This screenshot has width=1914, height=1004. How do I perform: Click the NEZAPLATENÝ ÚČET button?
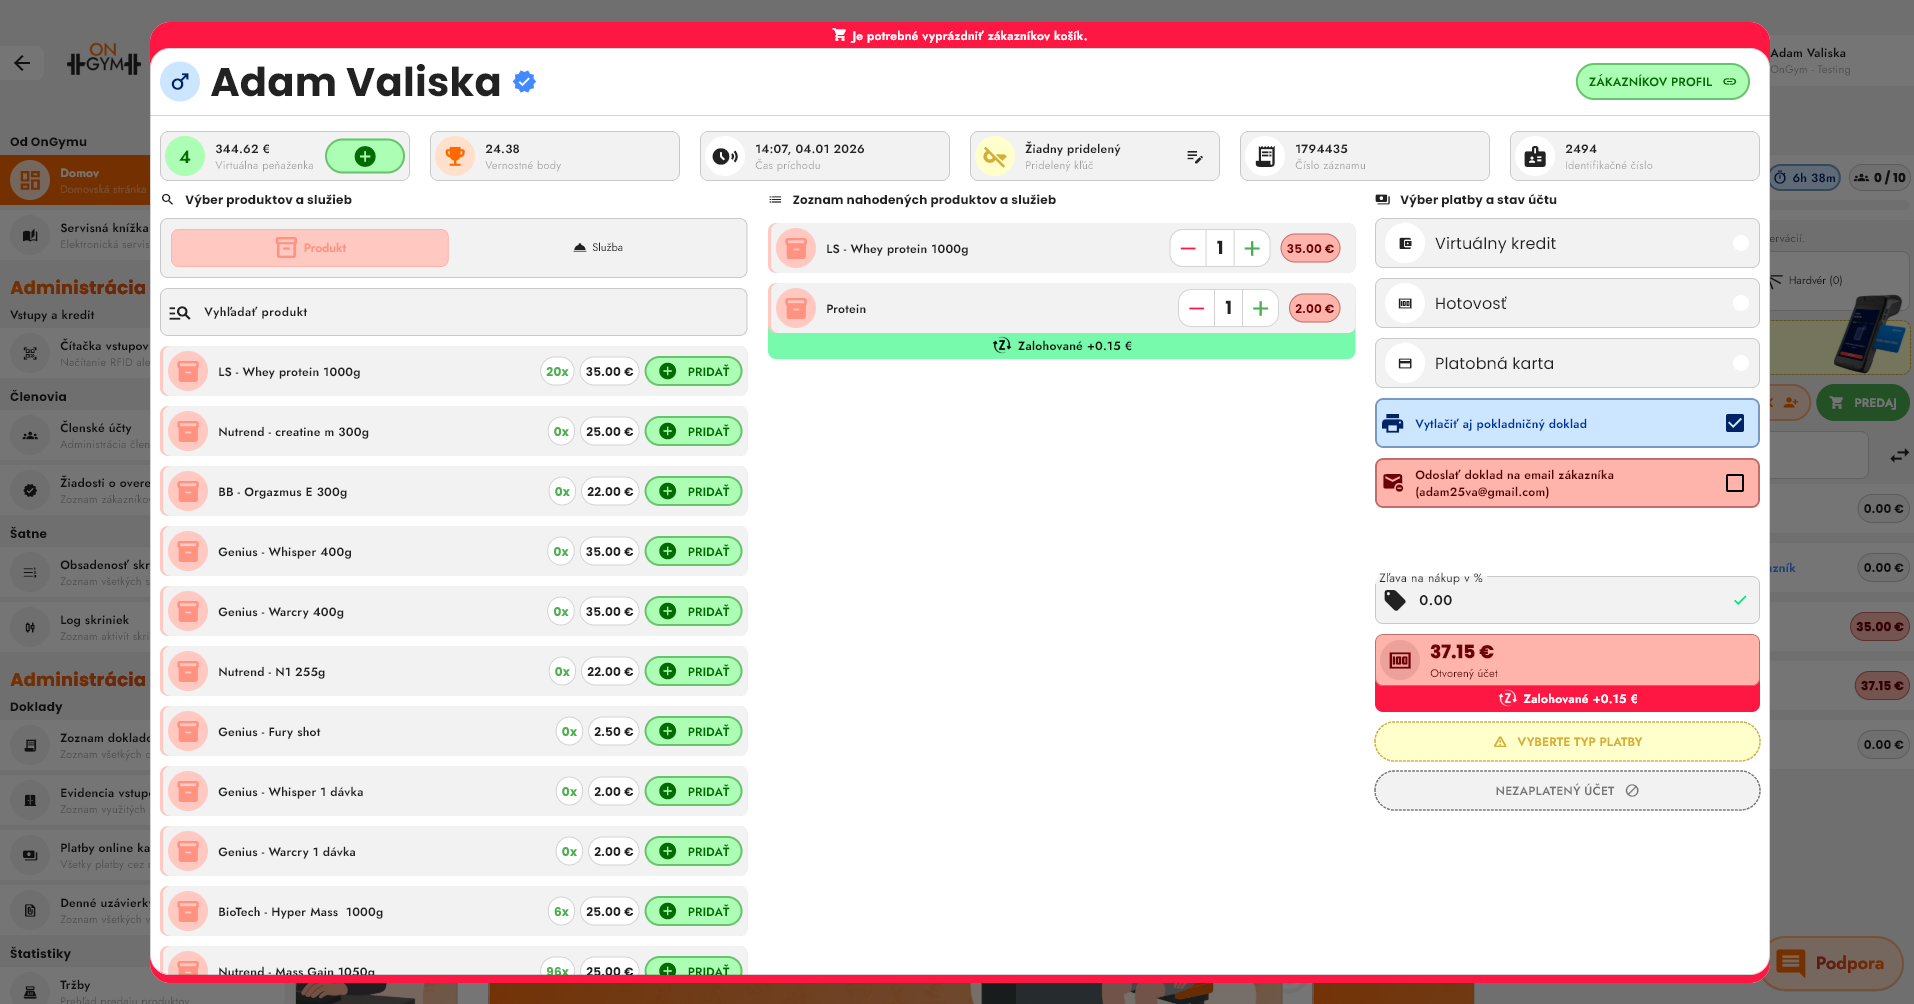tap(1567, 790)
